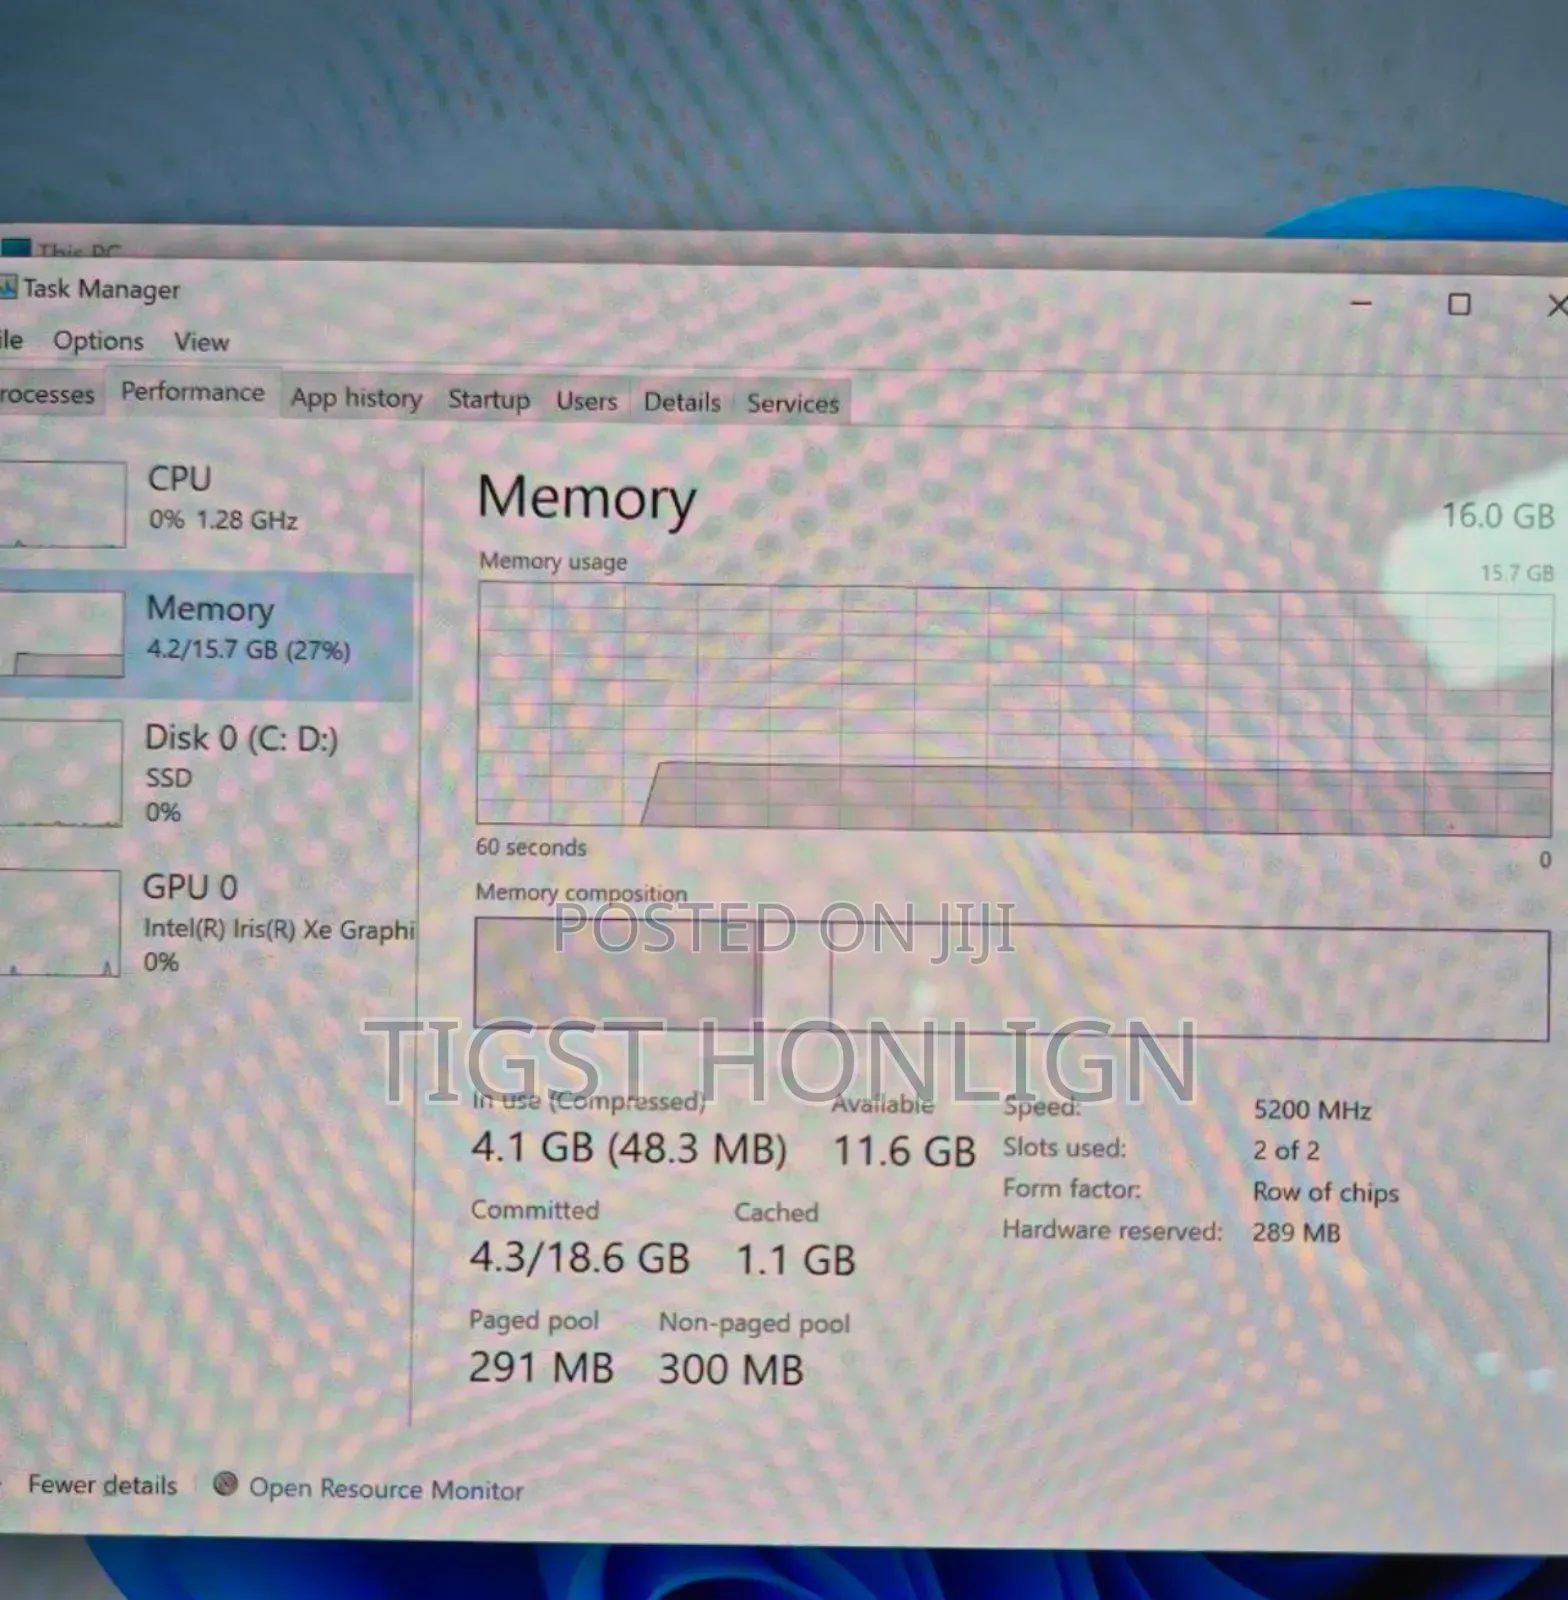Open the Startup tab
This screenshot has width=1568, height=1600.
point(489,400)
